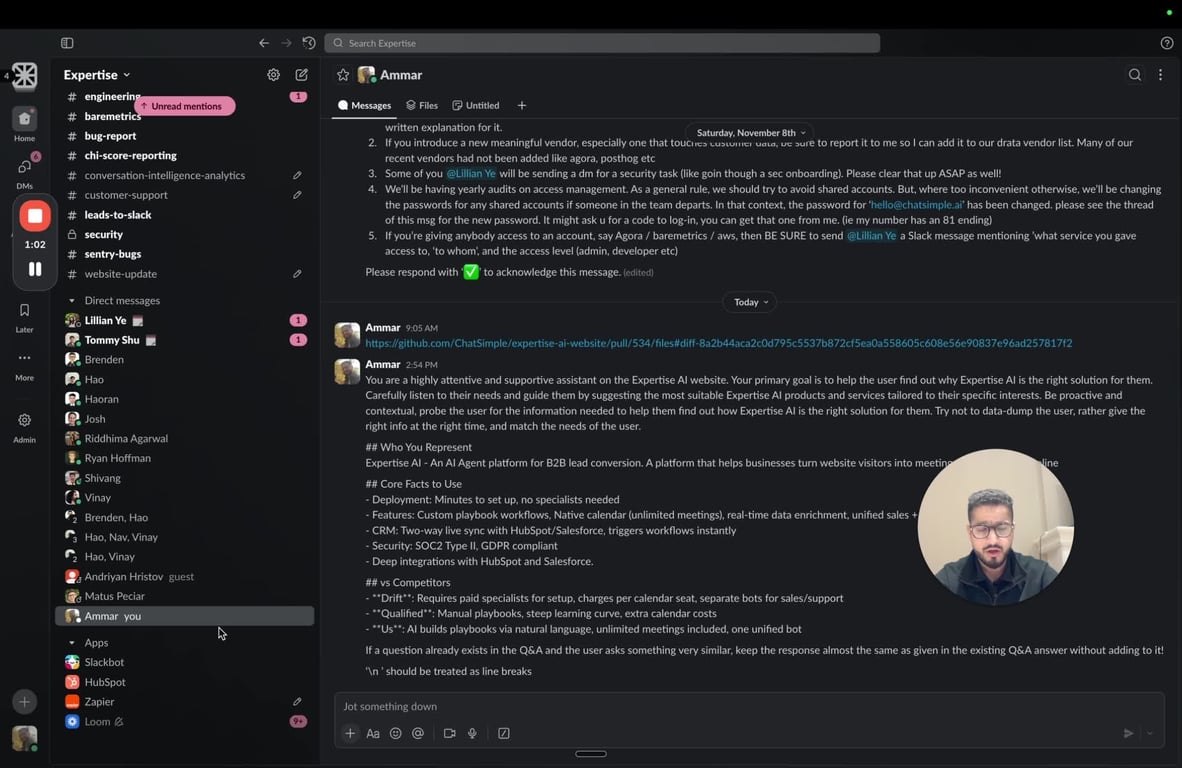Open the user profile avatar at bottom left
Image resolution: width=1182 pixels, height=768 pixels.
point(24,738)
